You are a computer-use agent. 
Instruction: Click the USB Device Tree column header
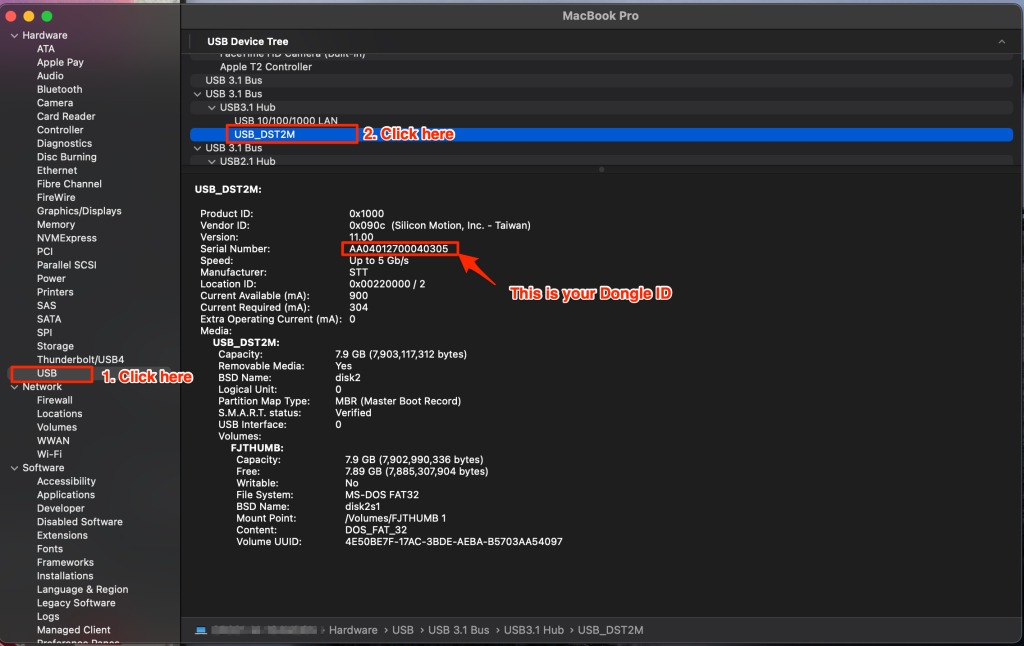coord(247,42)
